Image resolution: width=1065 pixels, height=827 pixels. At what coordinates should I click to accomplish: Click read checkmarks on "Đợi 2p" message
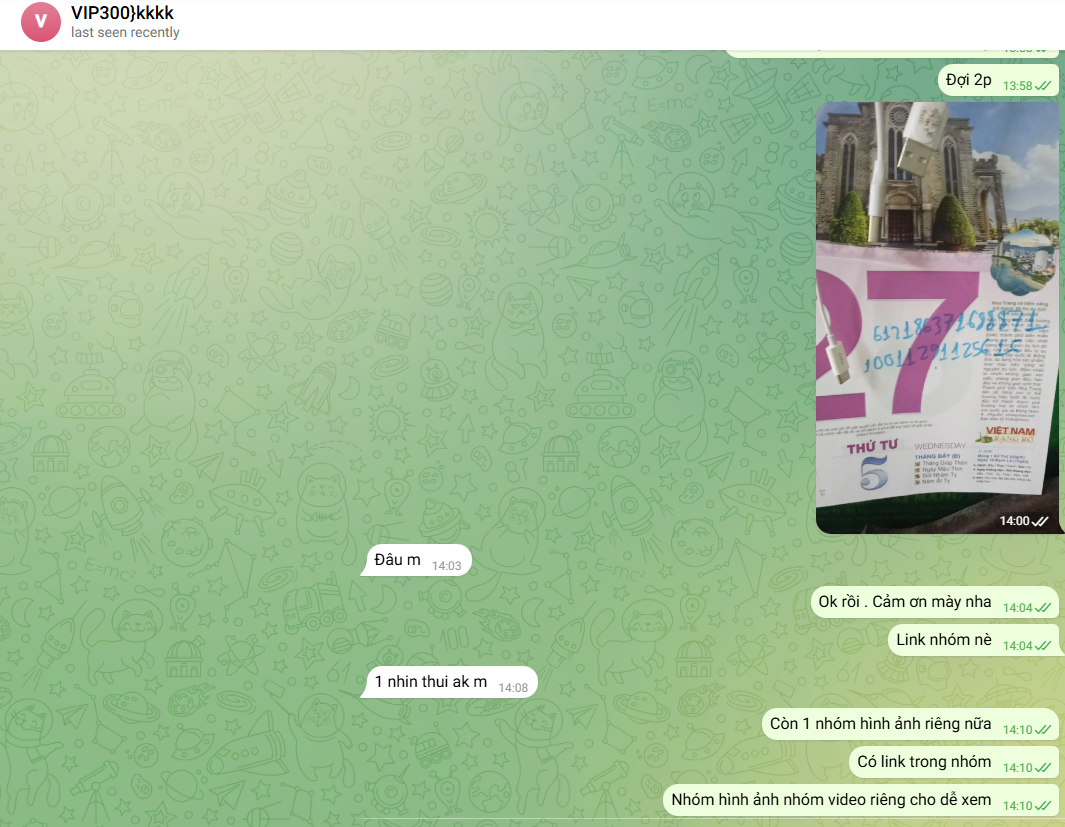click(1043, 86)
